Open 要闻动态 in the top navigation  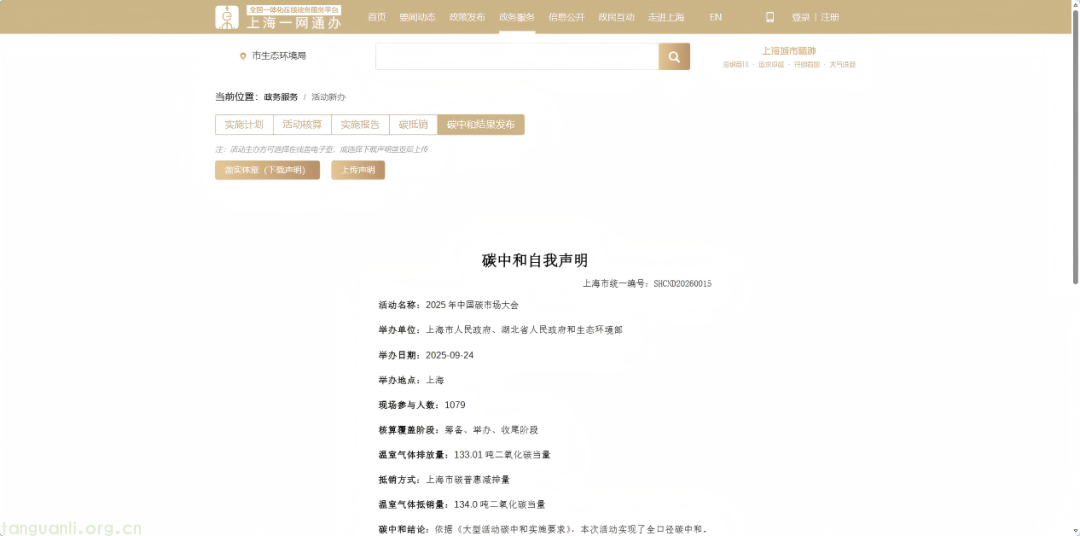click(417, 17)
